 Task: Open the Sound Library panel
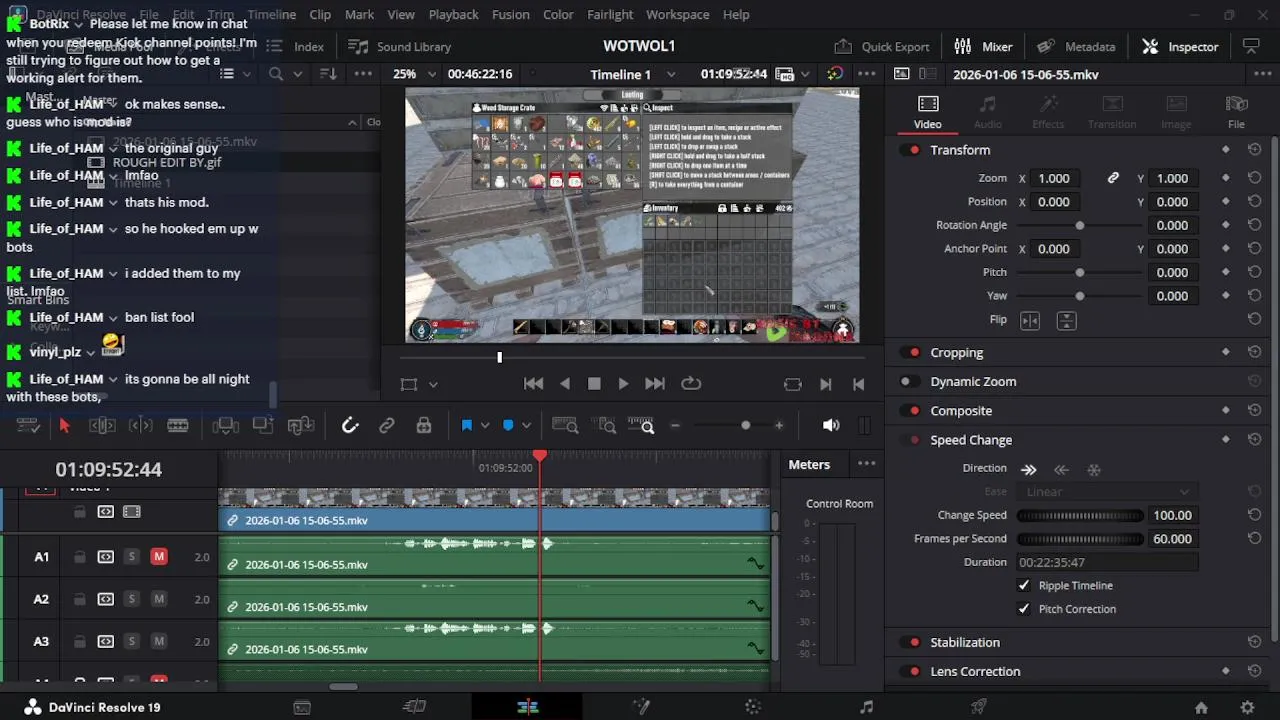click(x=399, y=47)
